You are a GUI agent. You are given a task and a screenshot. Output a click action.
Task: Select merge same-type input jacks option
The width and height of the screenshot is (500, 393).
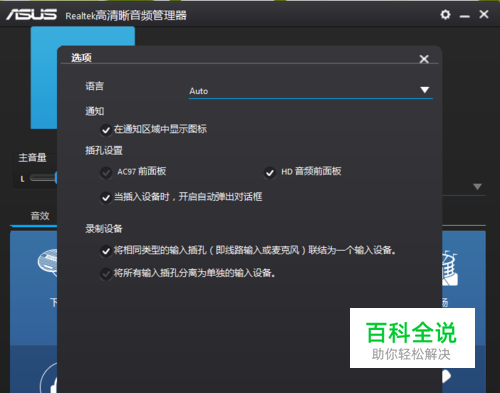point(106,251)
